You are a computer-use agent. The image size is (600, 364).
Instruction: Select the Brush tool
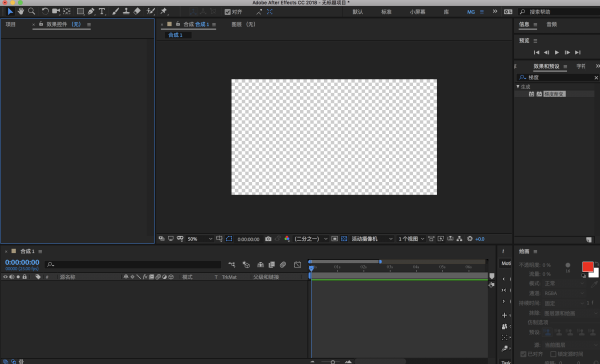click(116, 11)
